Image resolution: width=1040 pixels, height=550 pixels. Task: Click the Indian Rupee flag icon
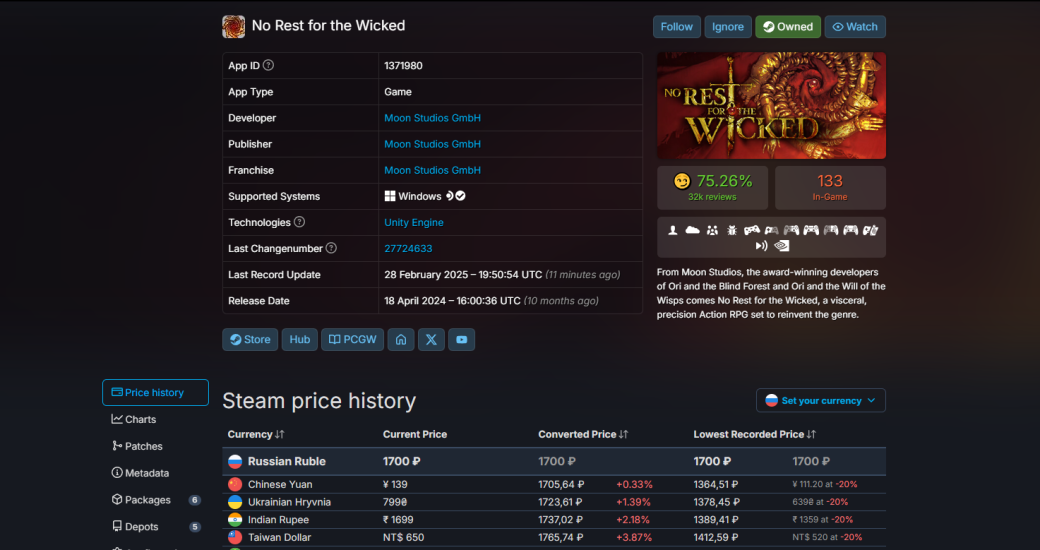pos(235,519)
